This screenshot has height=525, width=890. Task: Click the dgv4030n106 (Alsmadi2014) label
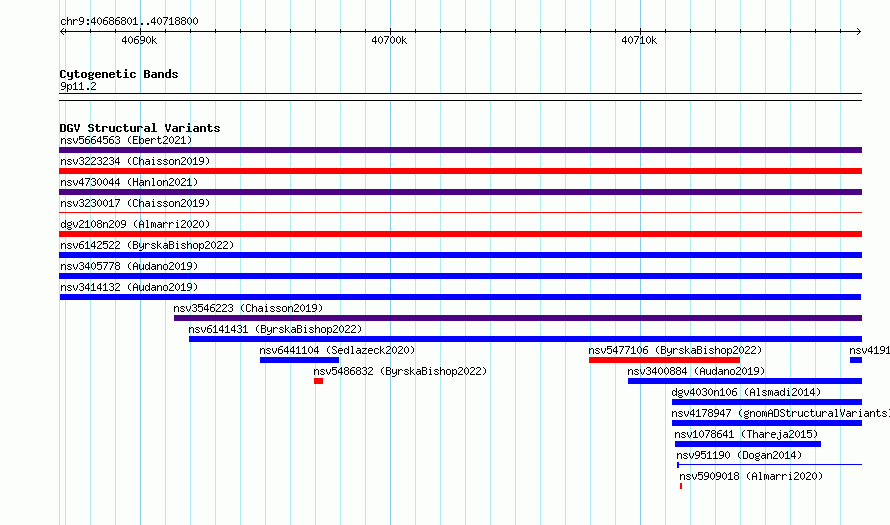746,392
